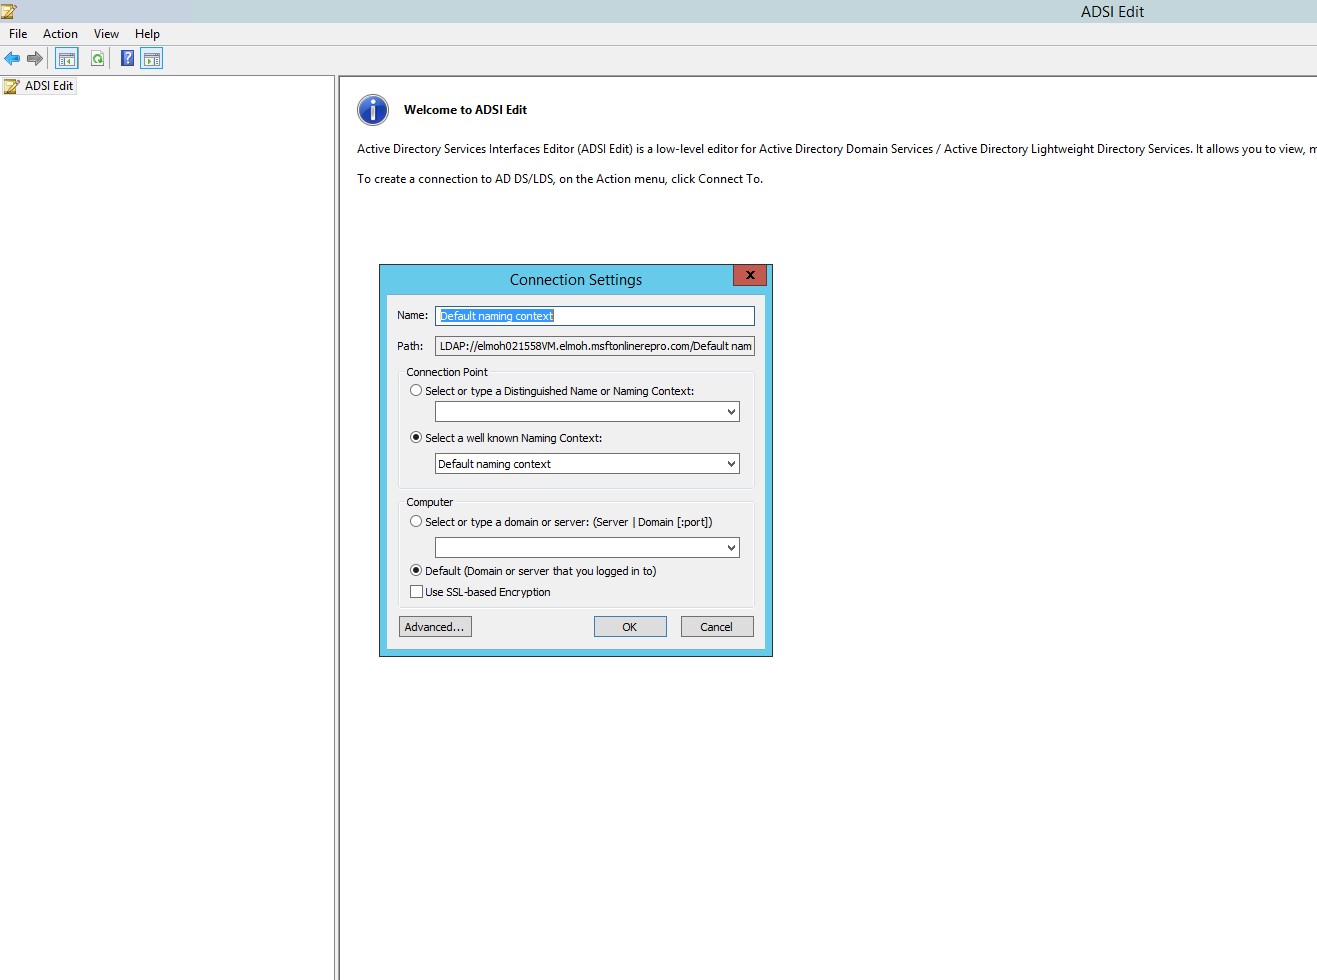Toggle Show/Hide Console Tree toolbar icon
The height and width of the screenshot is (980, 1317).
[67, 59]
